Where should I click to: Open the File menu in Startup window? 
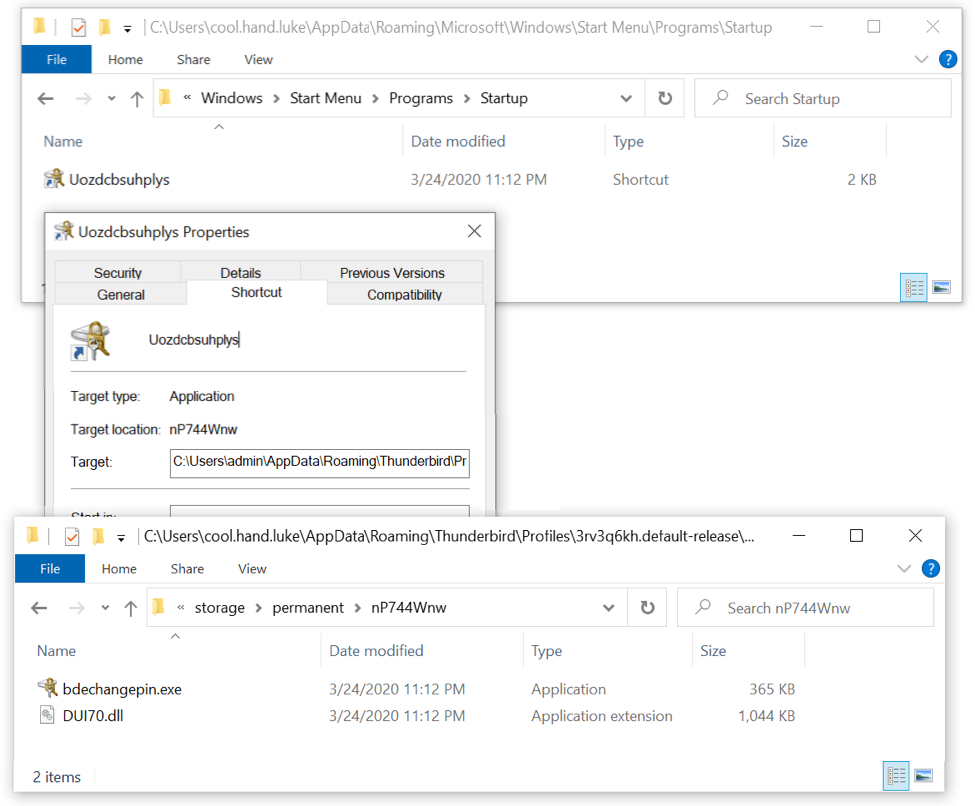tap(56, 60)
